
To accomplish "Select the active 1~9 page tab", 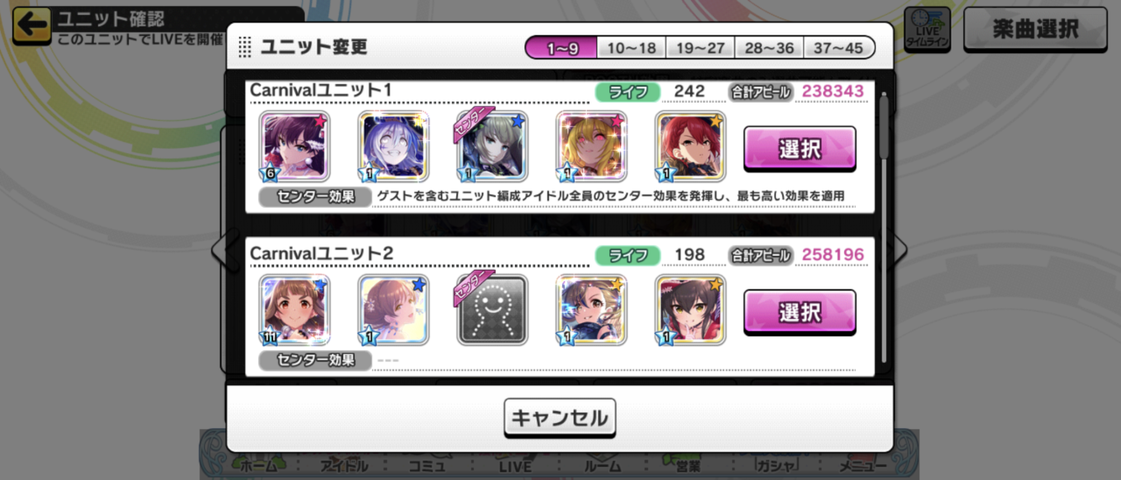I will (561, 48).
